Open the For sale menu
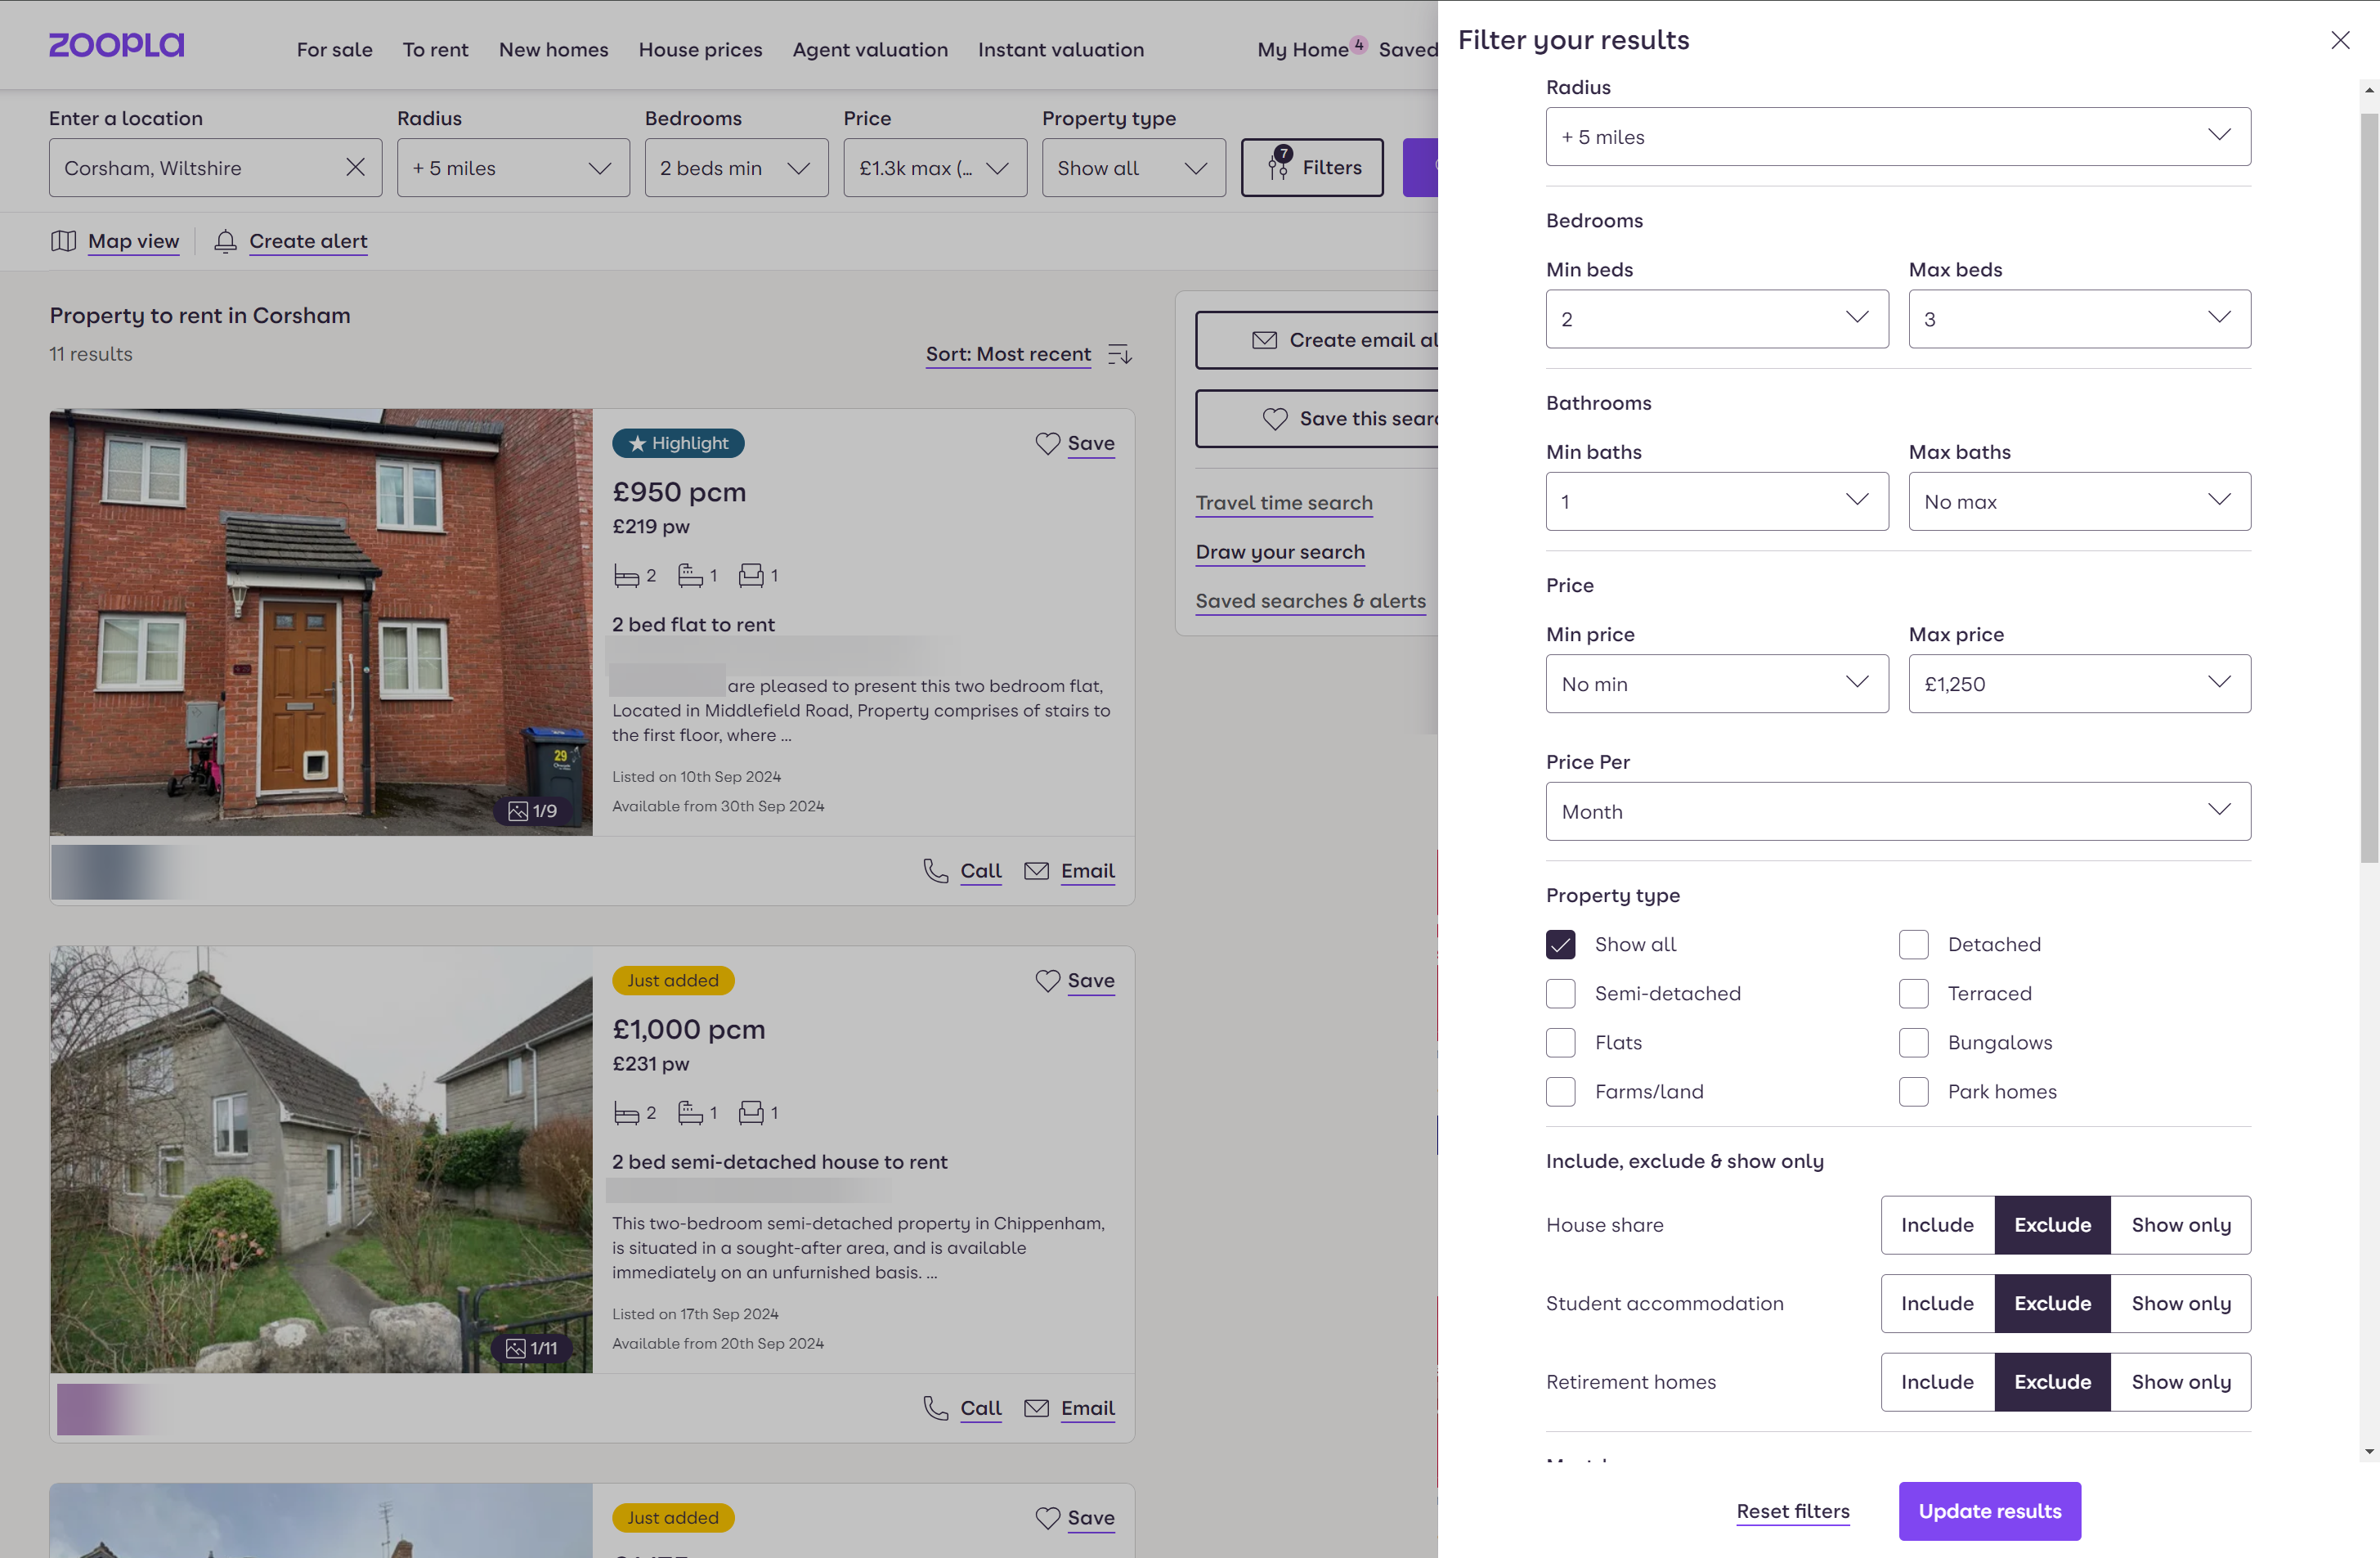2380x1558 pixels. click(x=334, y=49)
